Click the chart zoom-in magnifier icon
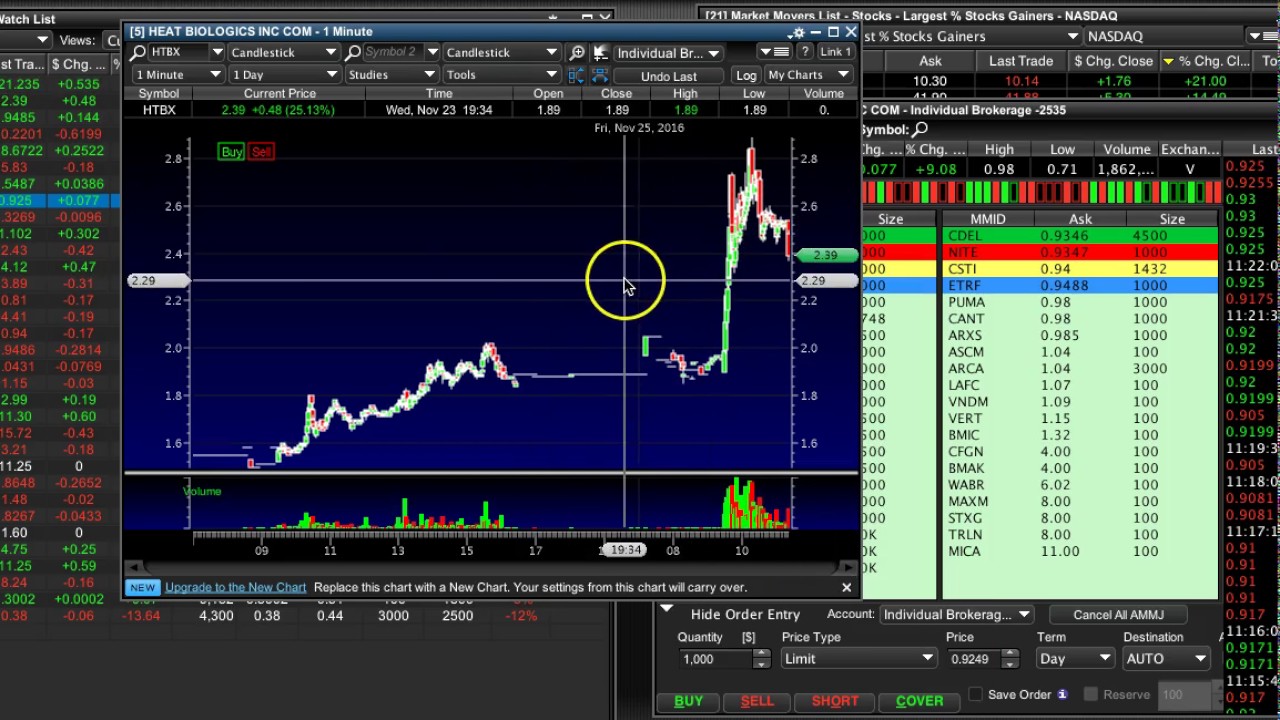 577,53
